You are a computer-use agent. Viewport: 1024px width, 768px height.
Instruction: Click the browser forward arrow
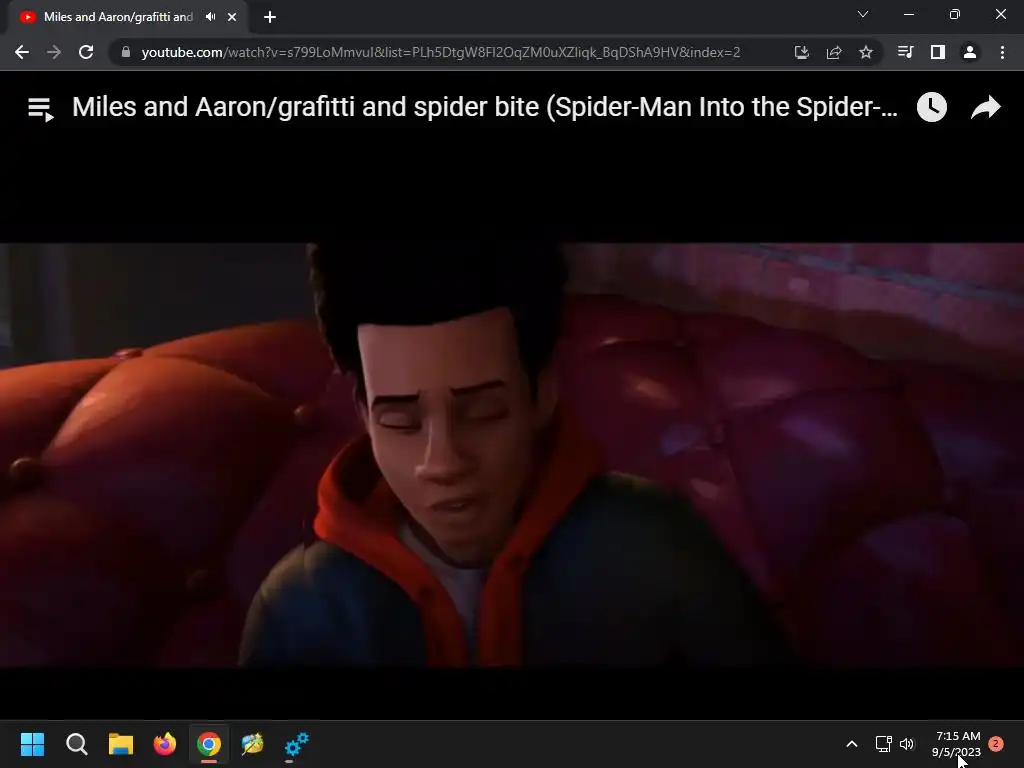pyautogui.click(x=54, y=52)
